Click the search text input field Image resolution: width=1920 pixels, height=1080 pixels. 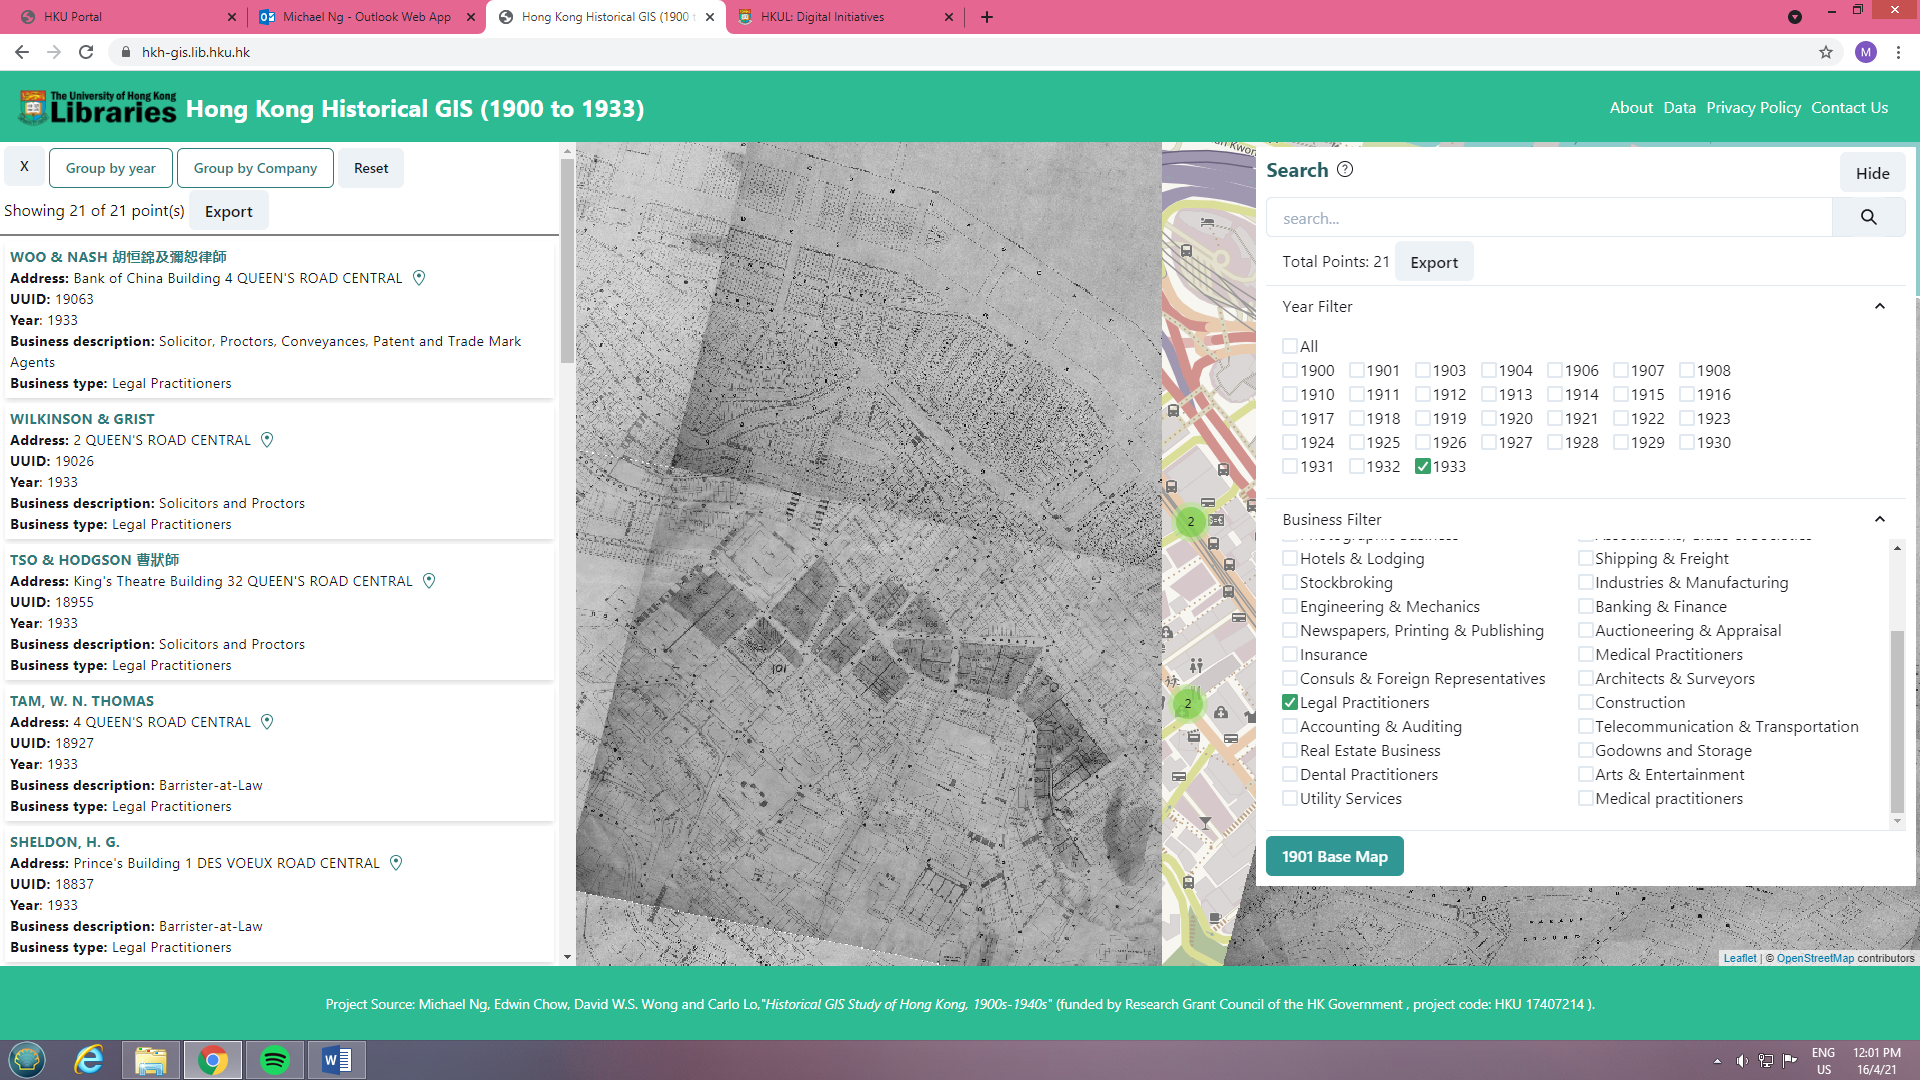[x=1548, y=218]
